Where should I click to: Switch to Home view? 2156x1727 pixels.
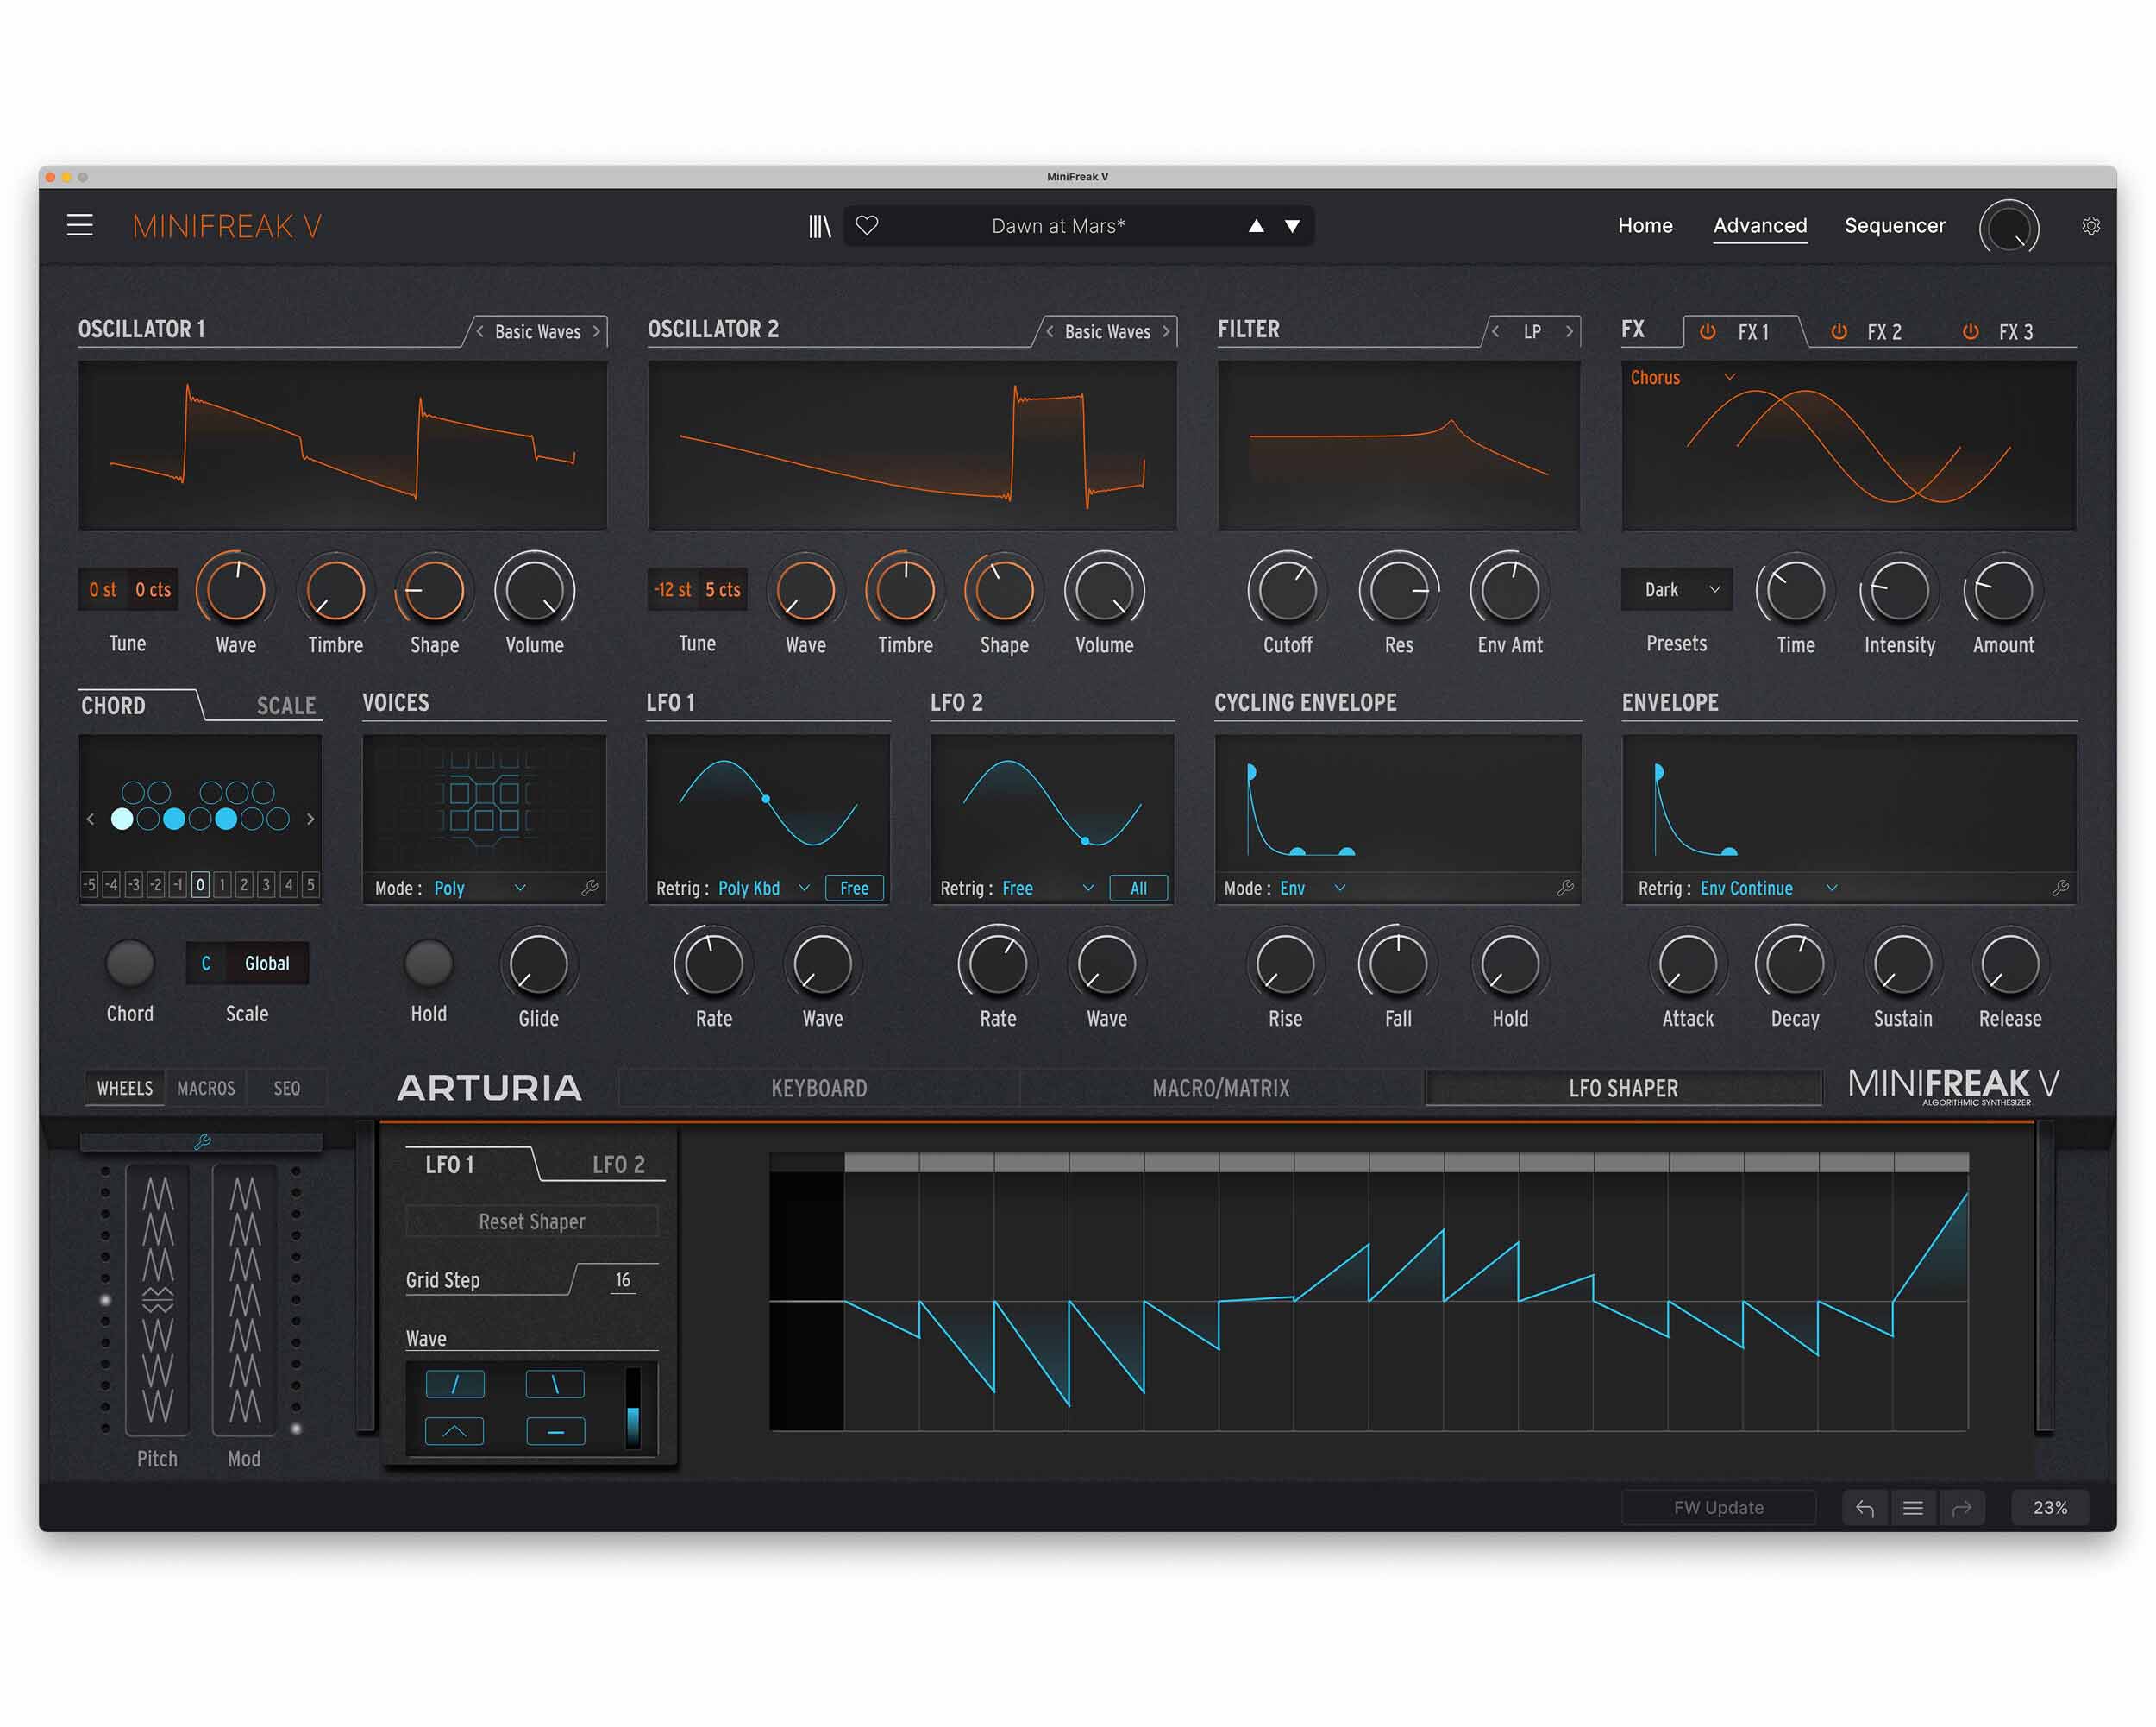coord(1645,226)
